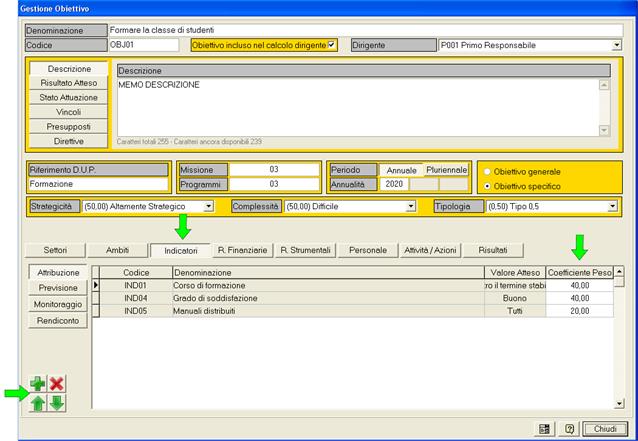638x441 pixels.
Task: Select the 'Obiettivo generale' radio option
Action: (488, 171)
